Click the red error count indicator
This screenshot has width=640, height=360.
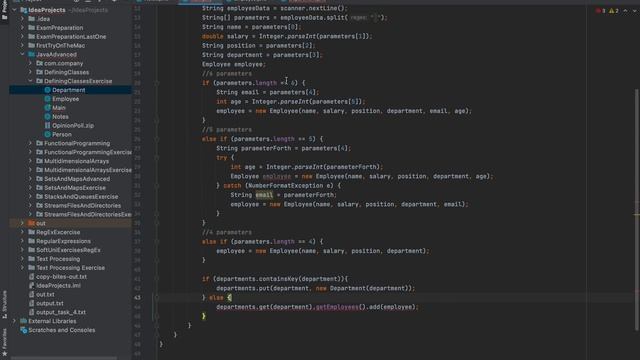(601, 11)
